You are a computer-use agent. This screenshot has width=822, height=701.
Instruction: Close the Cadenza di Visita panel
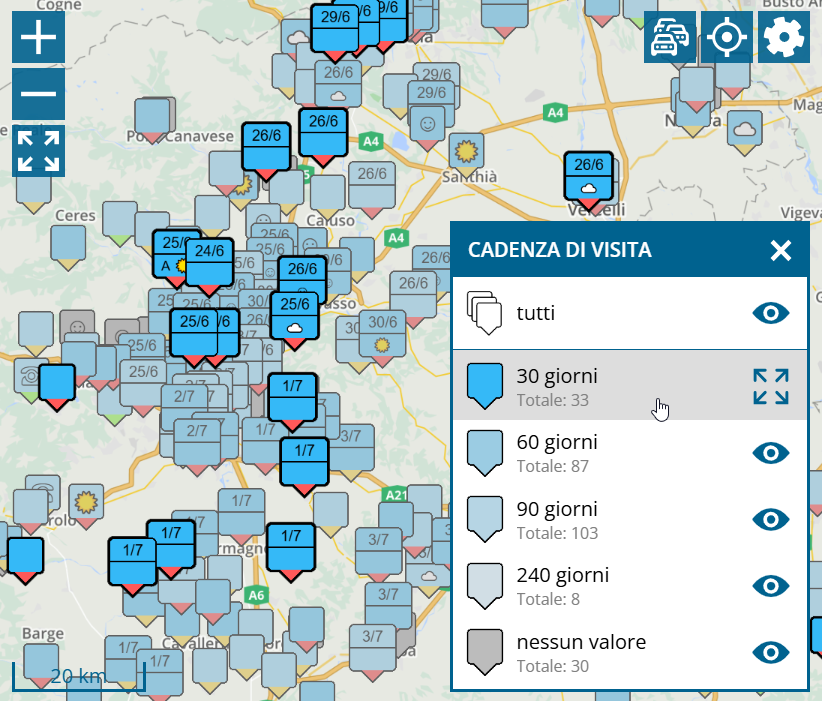tap(781, 250)
